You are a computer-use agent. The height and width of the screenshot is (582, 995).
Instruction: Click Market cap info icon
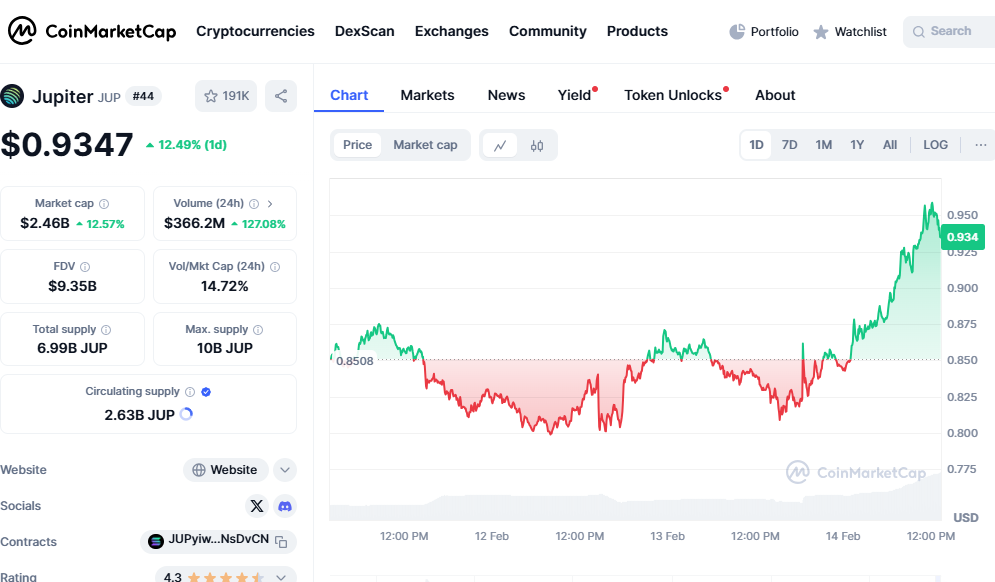pos(104,204)
